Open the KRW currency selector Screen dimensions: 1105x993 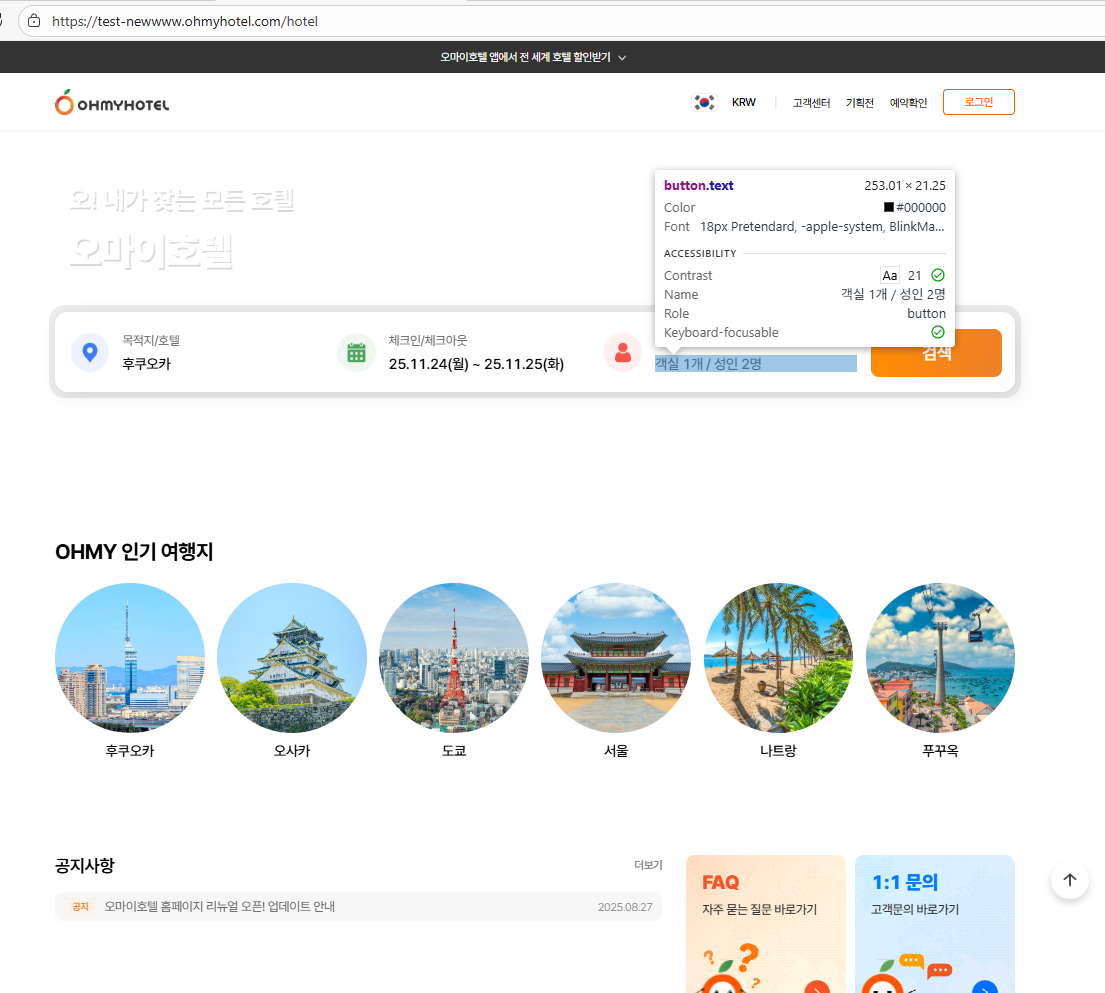[743, 102]
